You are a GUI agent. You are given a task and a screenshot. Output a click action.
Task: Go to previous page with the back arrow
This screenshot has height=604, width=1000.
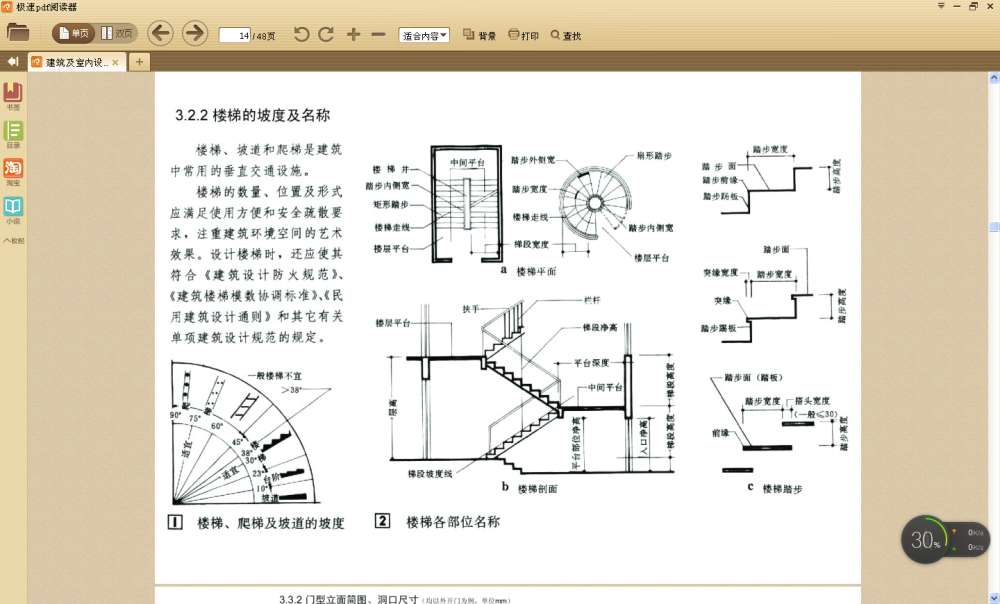click(161, 33)
